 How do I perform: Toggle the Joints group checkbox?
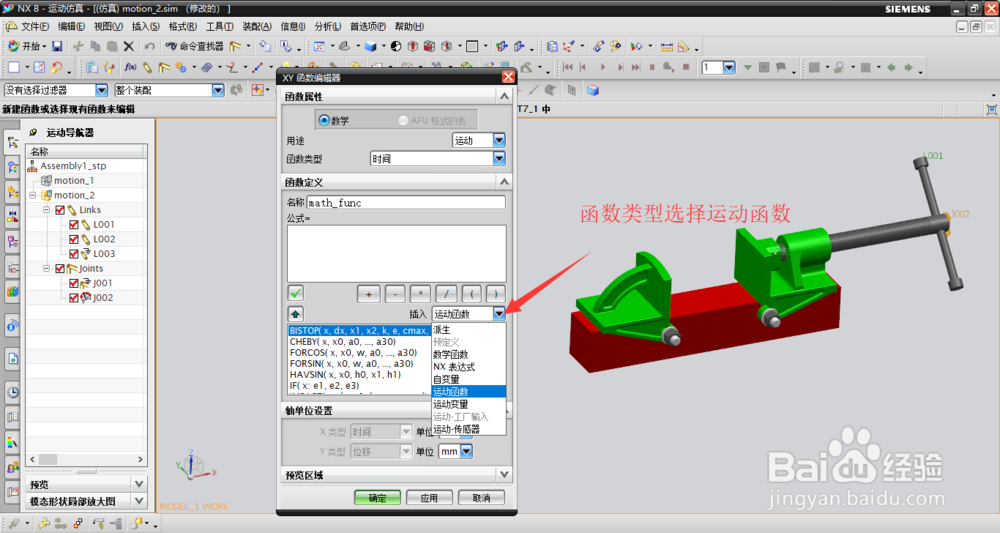point(60,268)
